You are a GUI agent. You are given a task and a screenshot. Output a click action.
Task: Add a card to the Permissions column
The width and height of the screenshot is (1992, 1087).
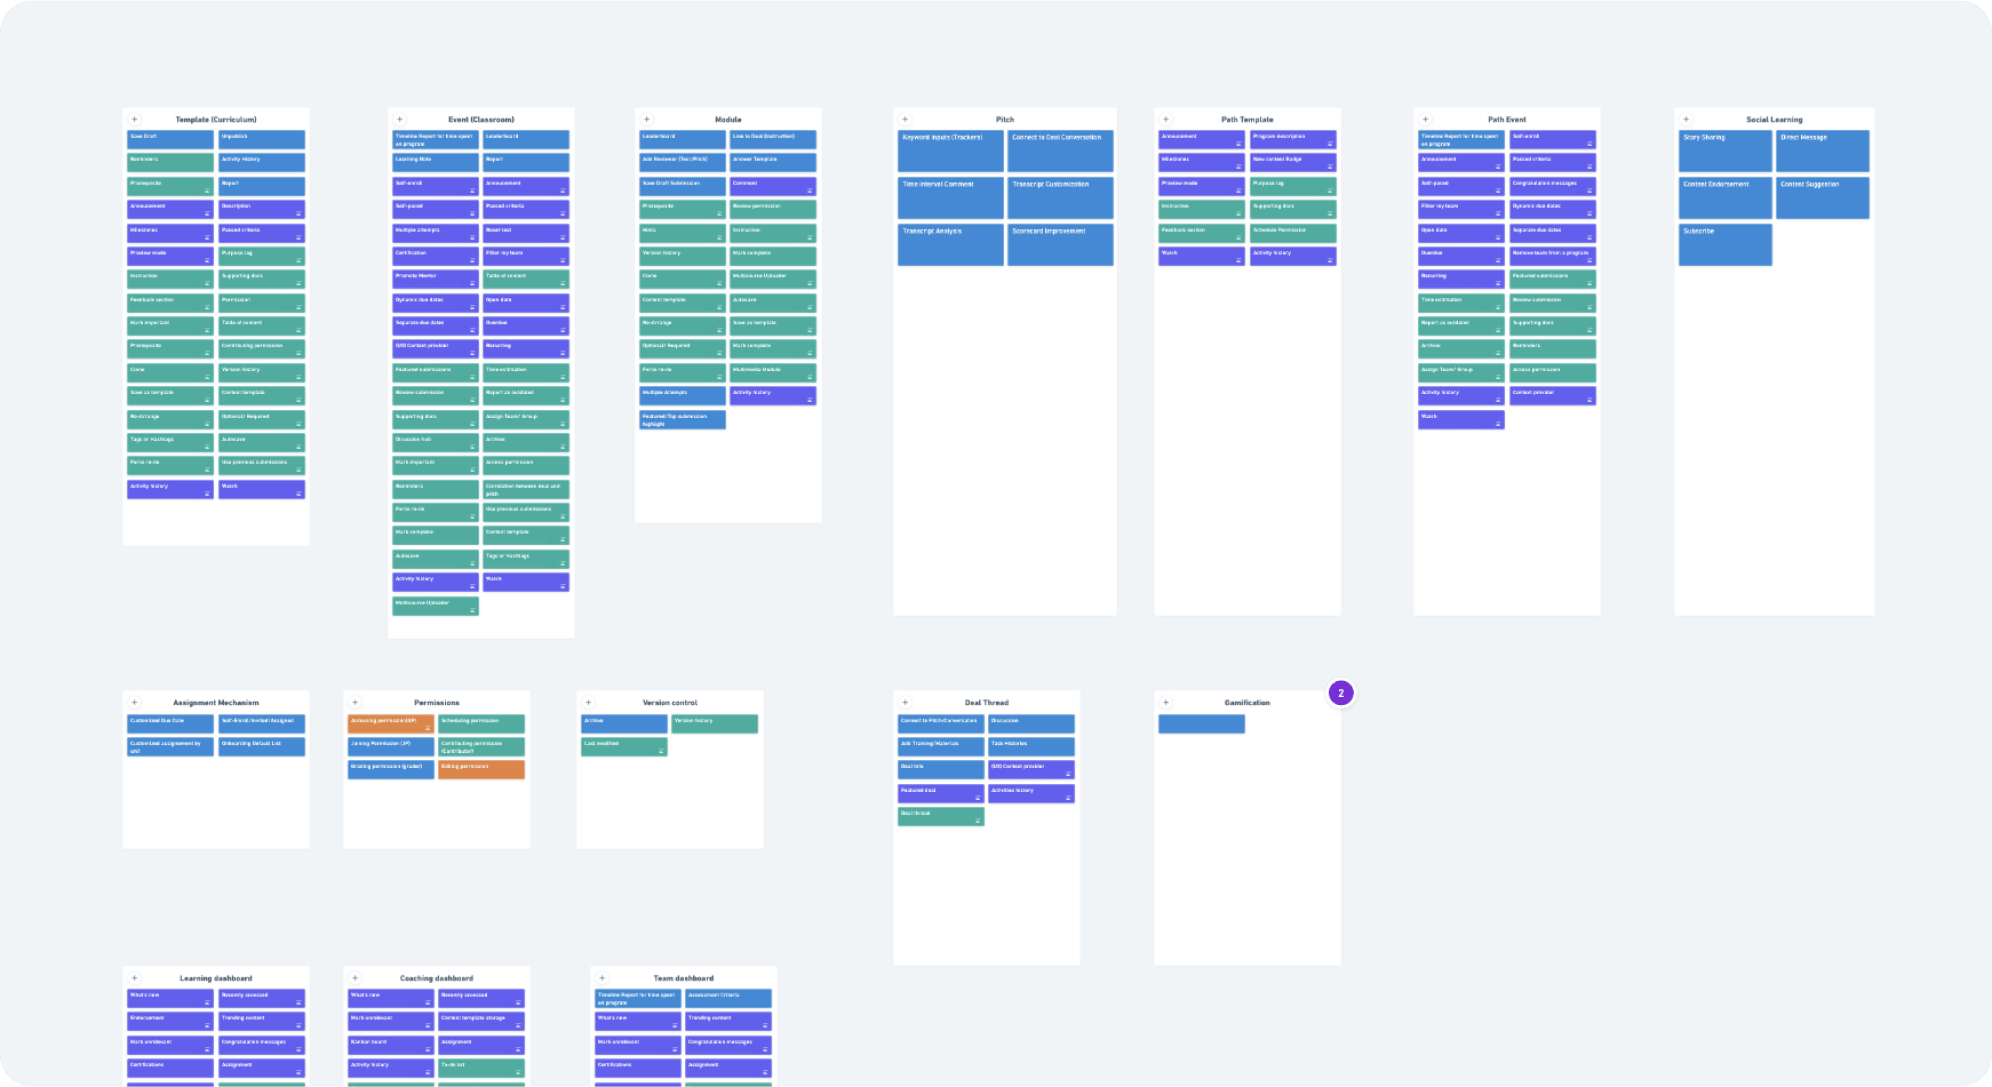tap(355, 702)
